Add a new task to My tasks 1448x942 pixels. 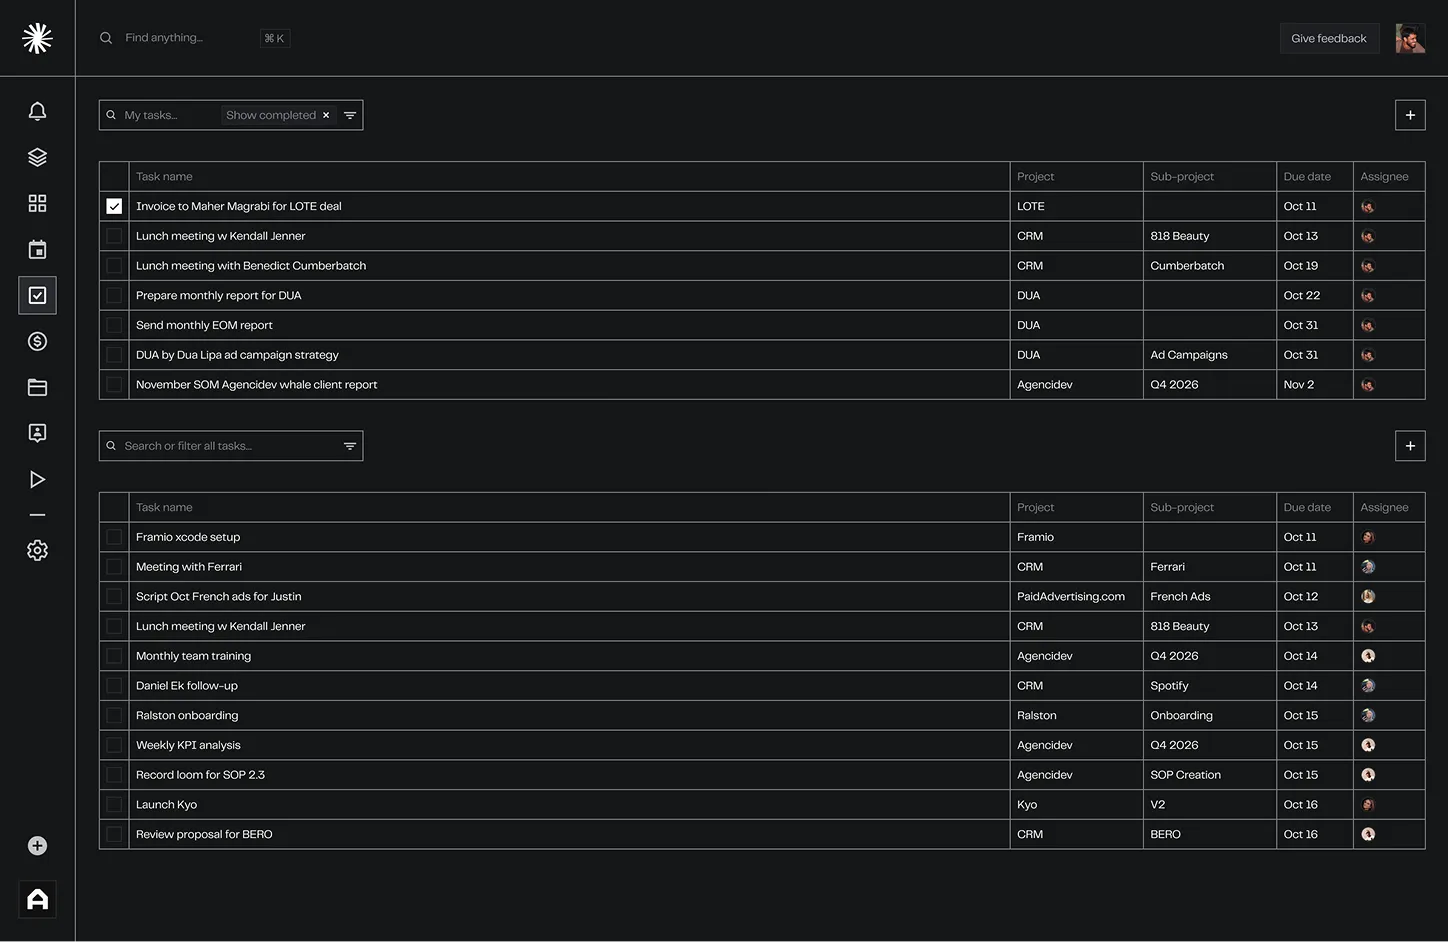pyautogui.click(x=1409, y=115)
